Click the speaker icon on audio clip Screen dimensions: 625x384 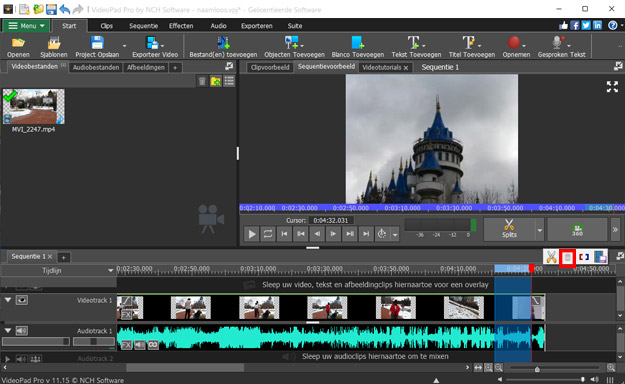click(x=140, y=345)
